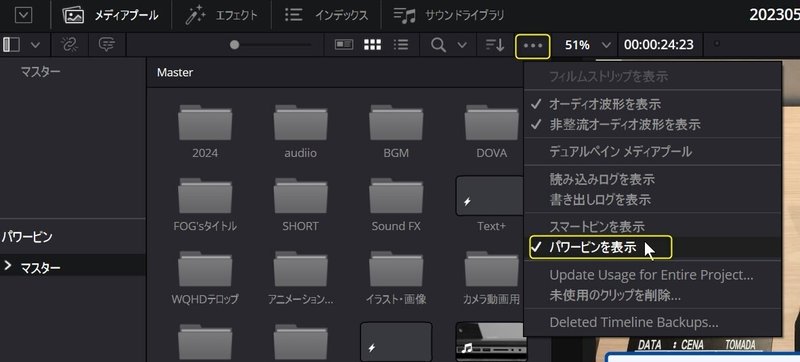Open the エフェクト panel
This screenshot has width=800, height=362.
pos(221,15)
